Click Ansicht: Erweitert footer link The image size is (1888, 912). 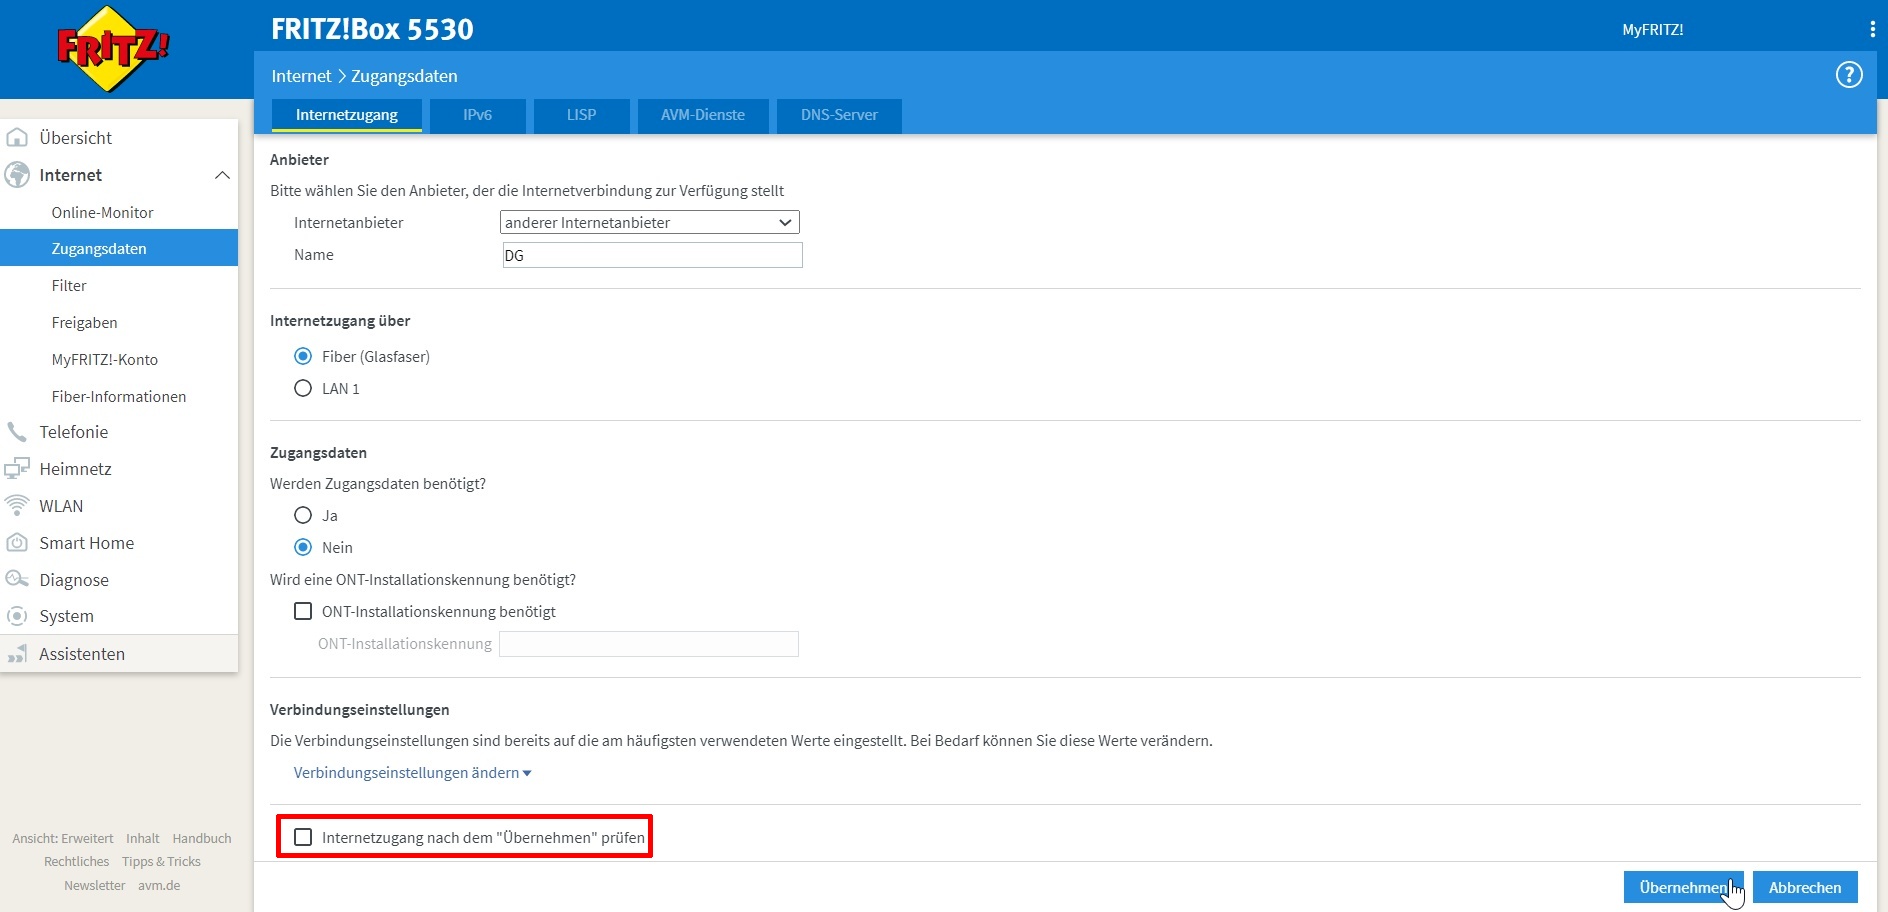(x=63, y=838)
